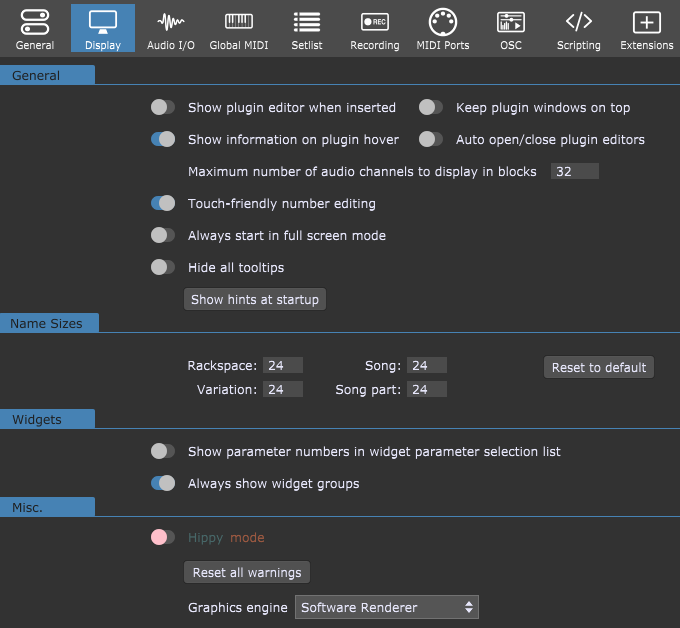Image resolution: width=680 pixels, height=628 pixels.
Task: Turn on Hide all tooltips
Action: click(x=163, y=267)
